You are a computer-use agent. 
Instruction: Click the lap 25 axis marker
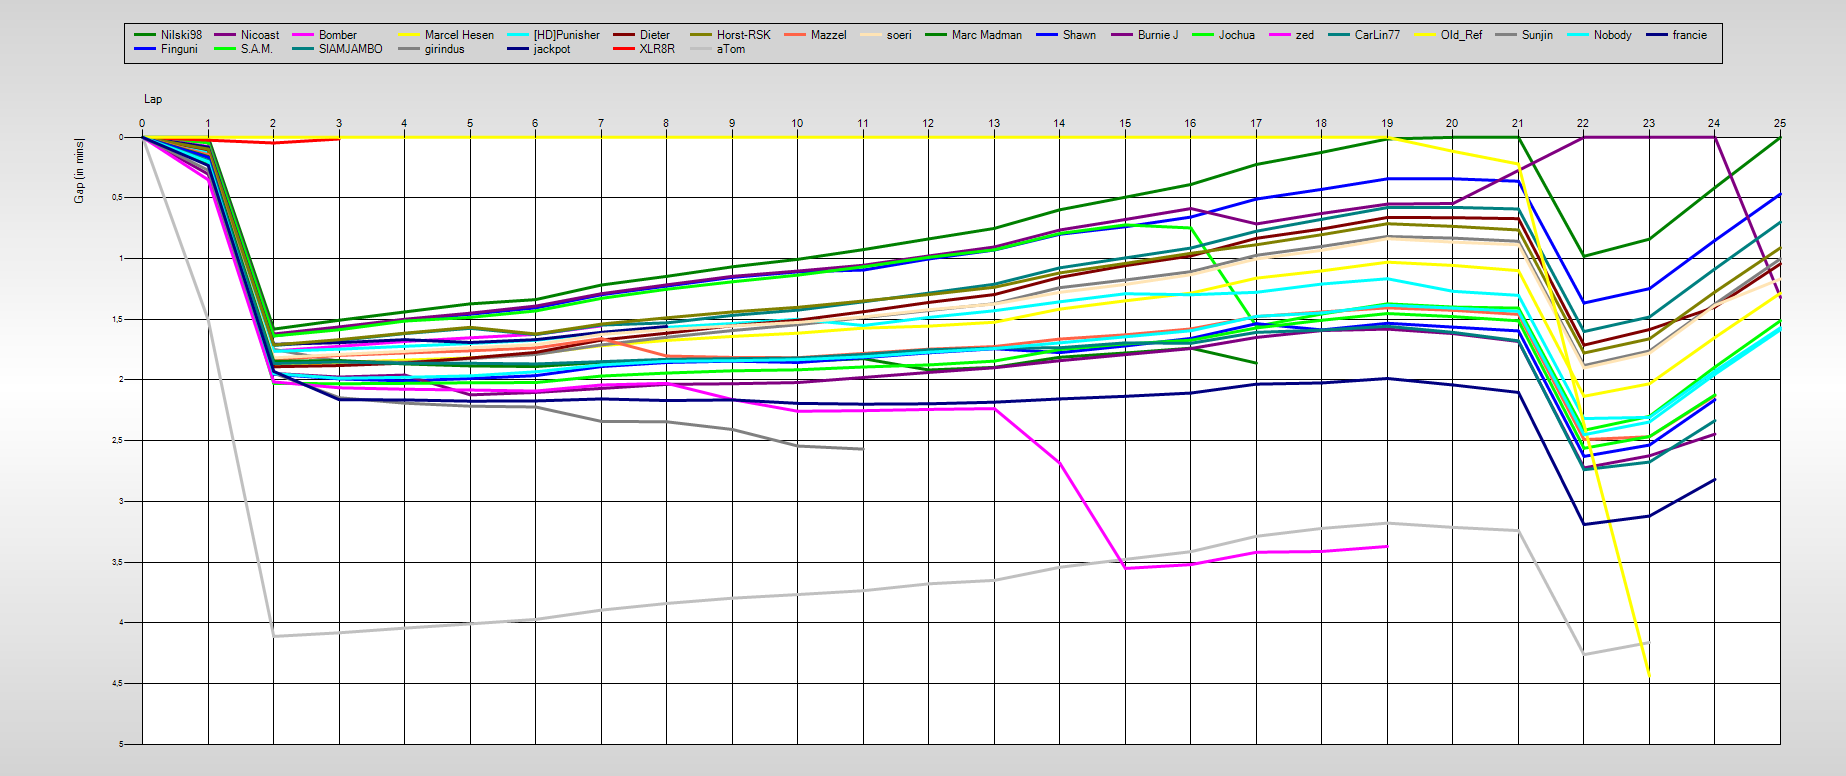(1779, 123)
